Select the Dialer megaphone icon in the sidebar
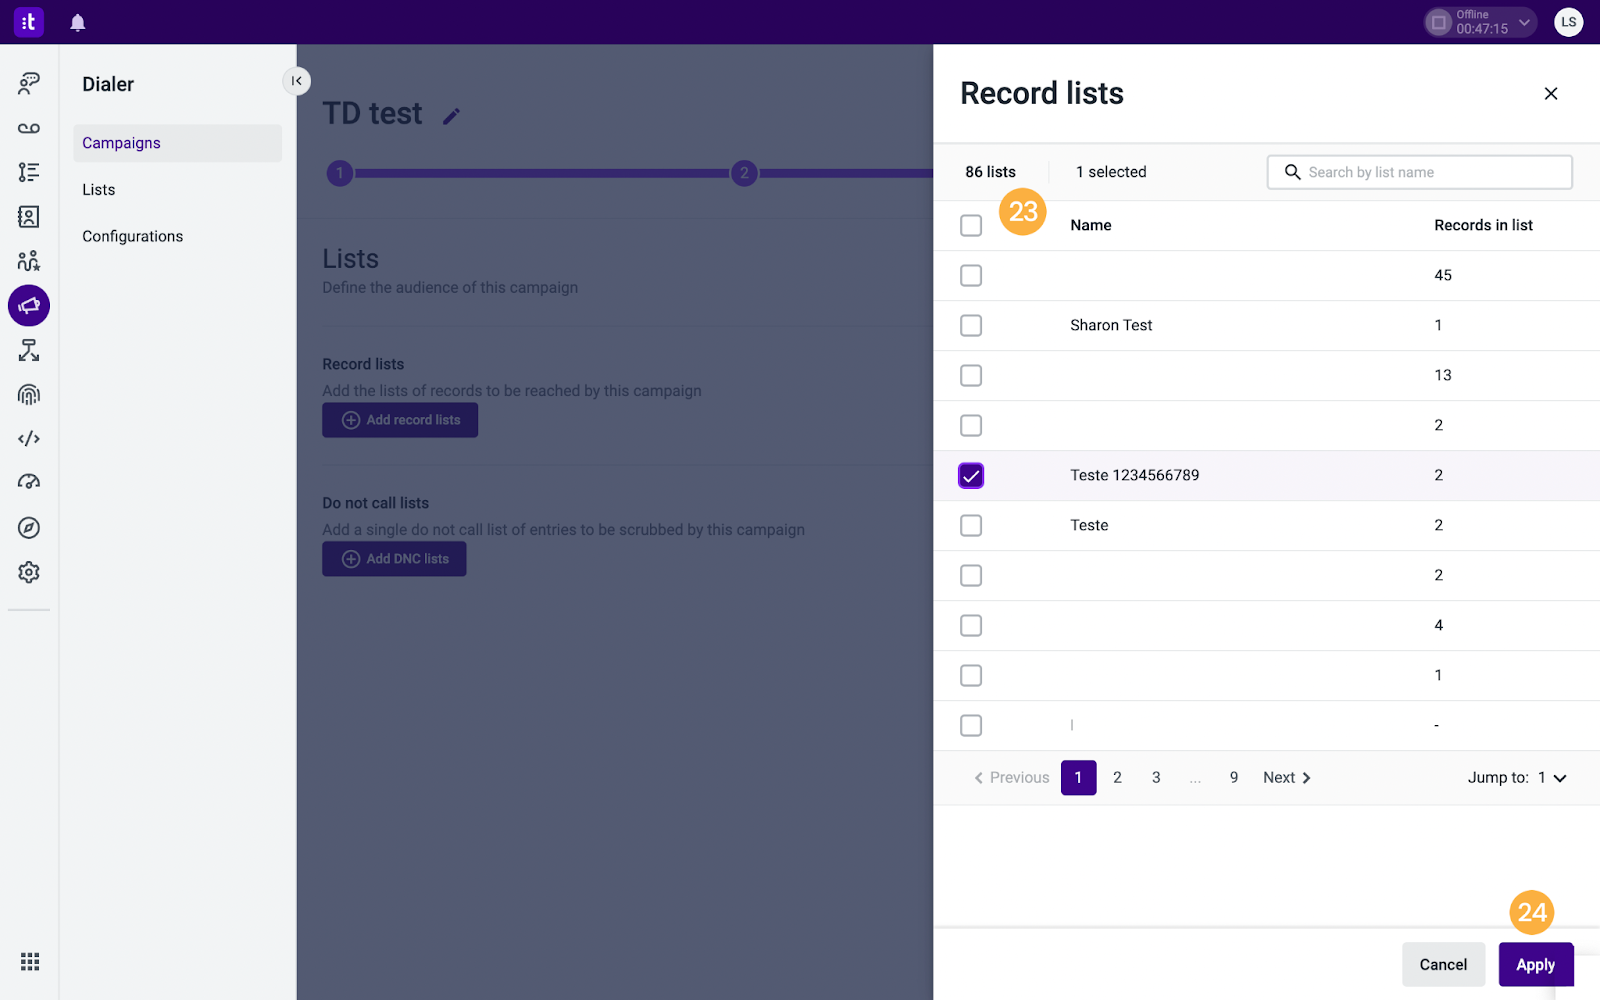Image resolution: width=1600 pixels, height=1000 pixels. pos(29,306)
